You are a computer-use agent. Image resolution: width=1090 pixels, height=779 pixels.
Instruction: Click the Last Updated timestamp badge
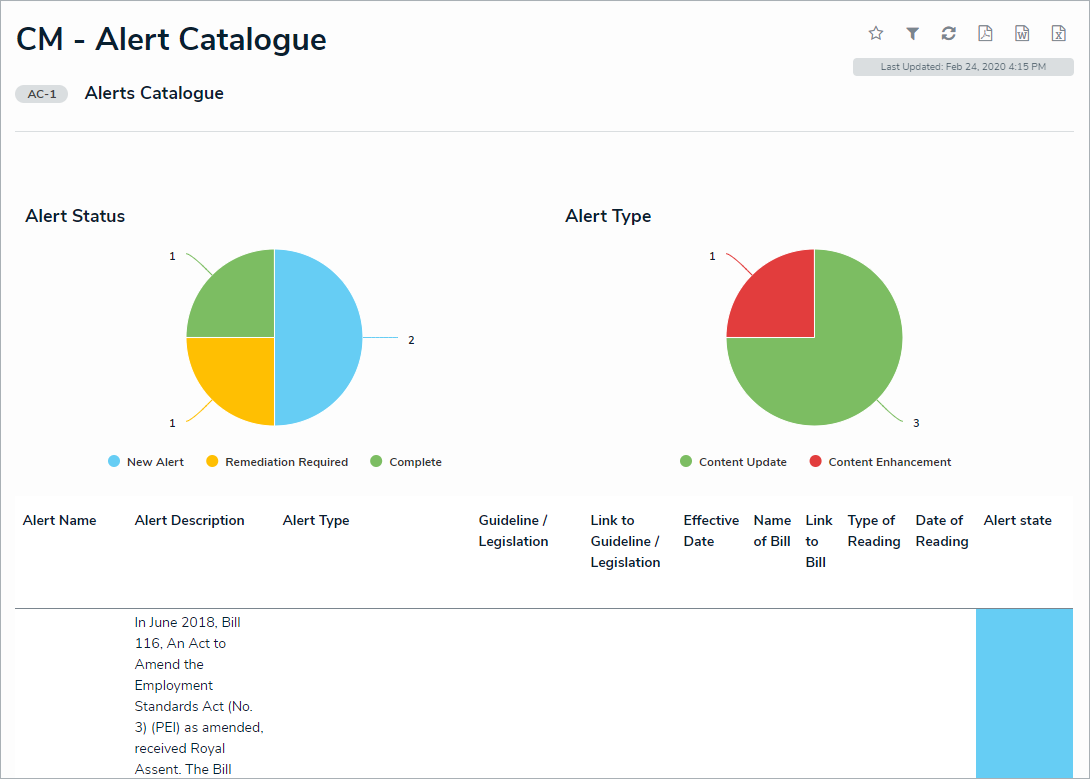coord(962,67)
